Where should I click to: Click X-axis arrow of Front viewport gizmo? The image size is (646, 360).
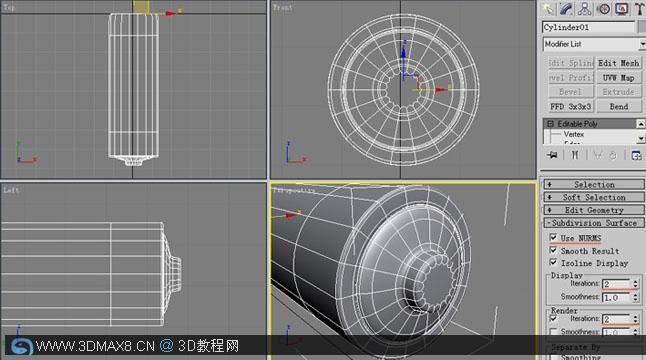441,89
